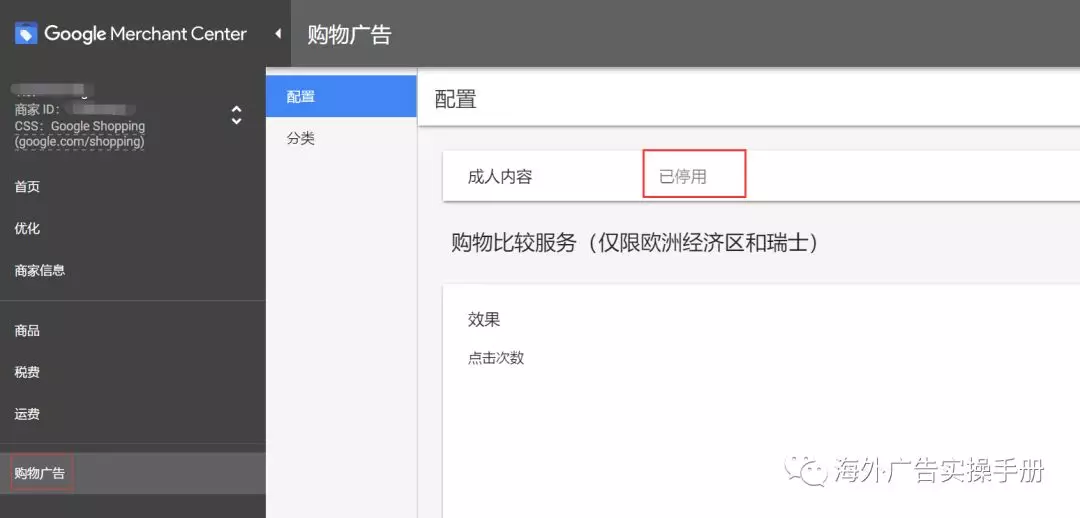
Task: Switch to the 分类 tab
Action: (301, 139)
